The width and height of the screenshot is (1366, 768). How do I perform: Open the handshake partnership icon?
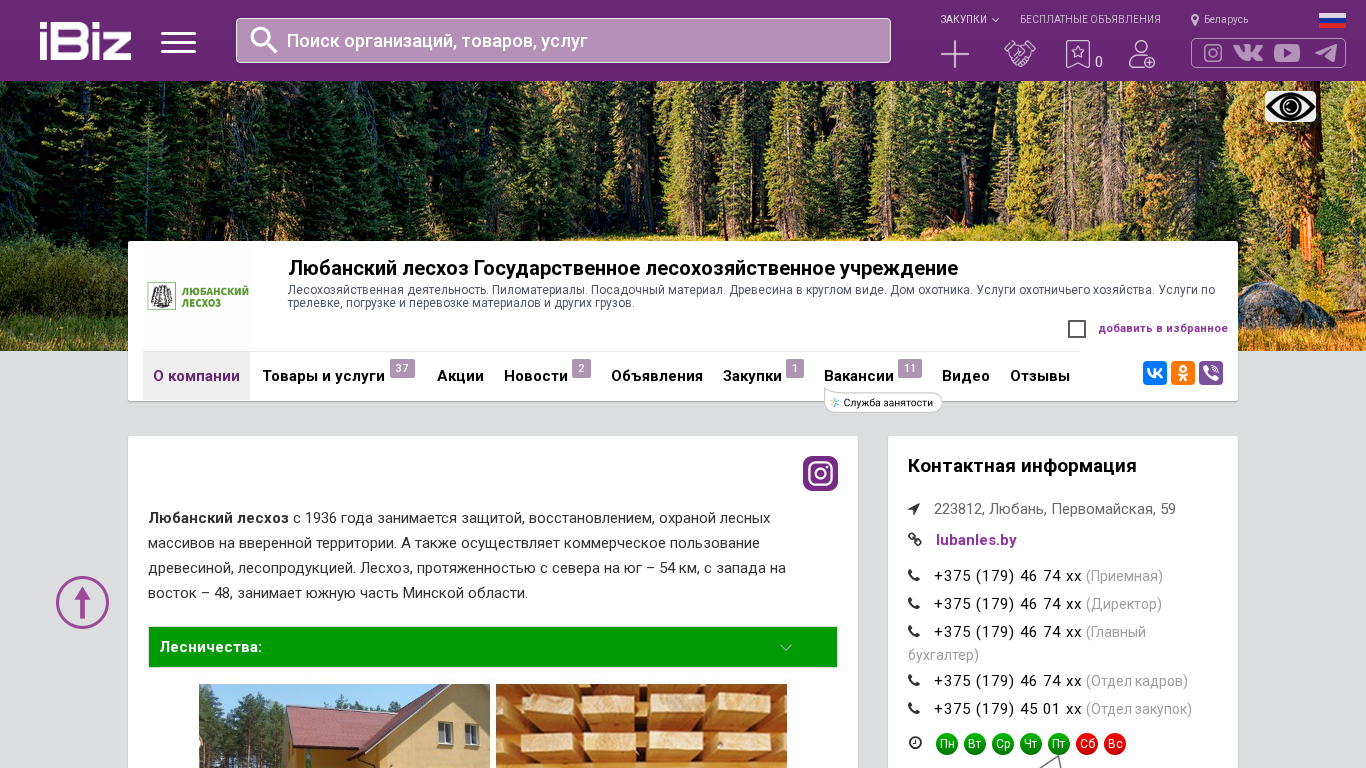click(1020, 54)
